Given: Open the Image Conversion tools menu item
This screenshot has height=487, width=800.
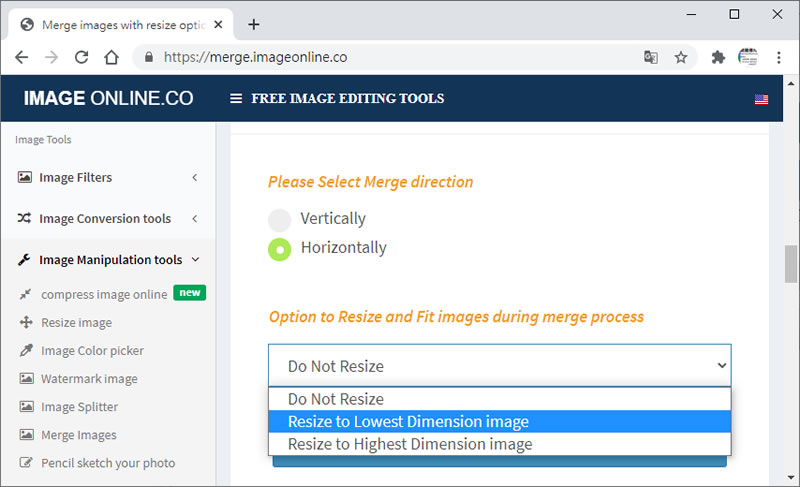Looking at the screenshot, I should pyautogui.click(x=108, y=218).
